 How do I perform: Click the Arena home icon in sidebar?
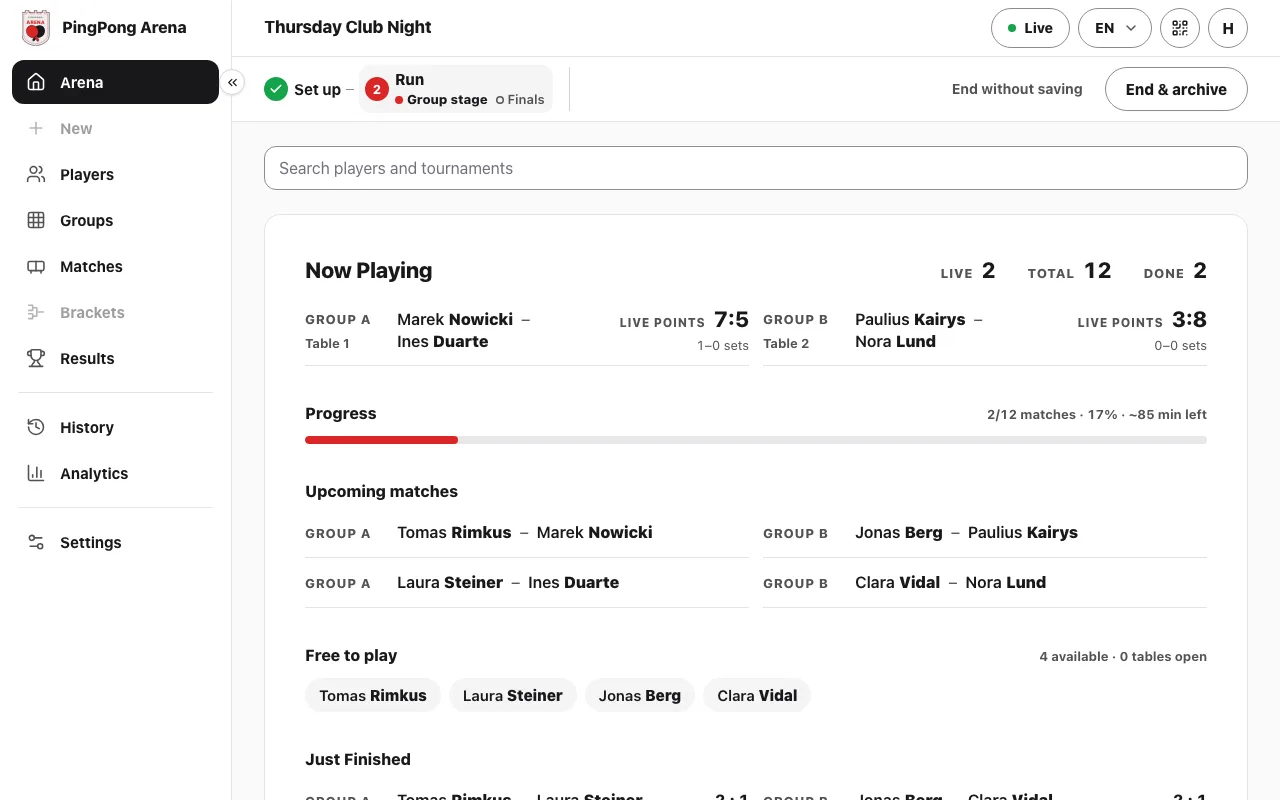[x=36, y=82]
